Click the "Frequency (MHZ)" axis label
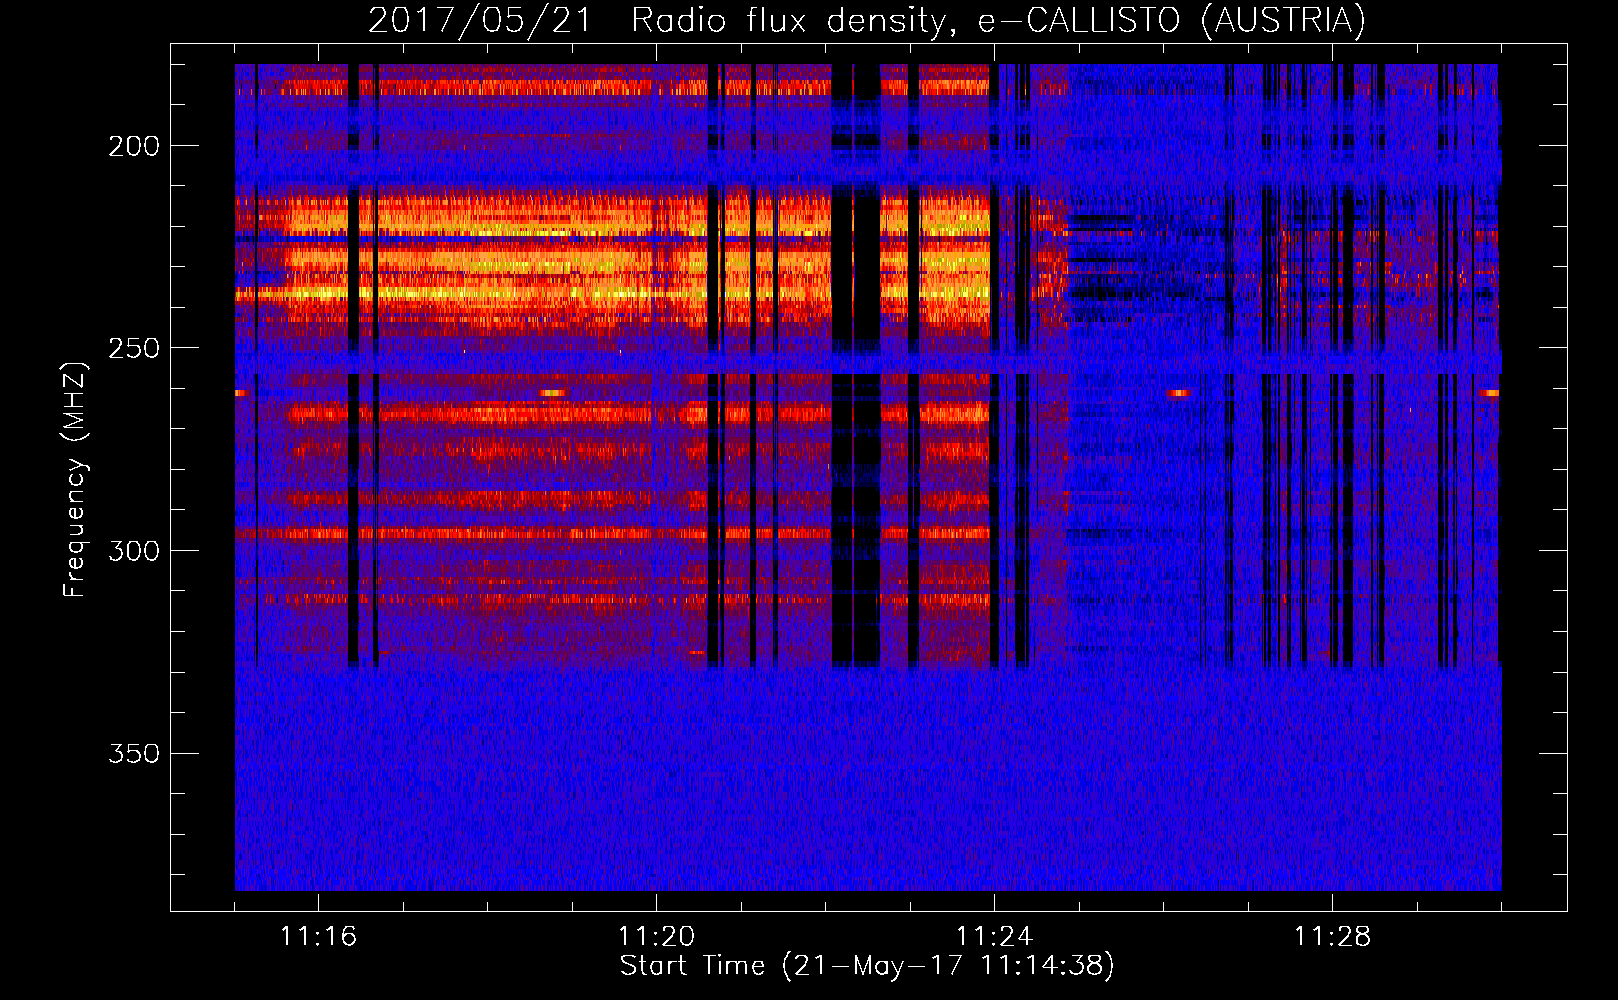1618x1000 pixels. pos(75,480)
